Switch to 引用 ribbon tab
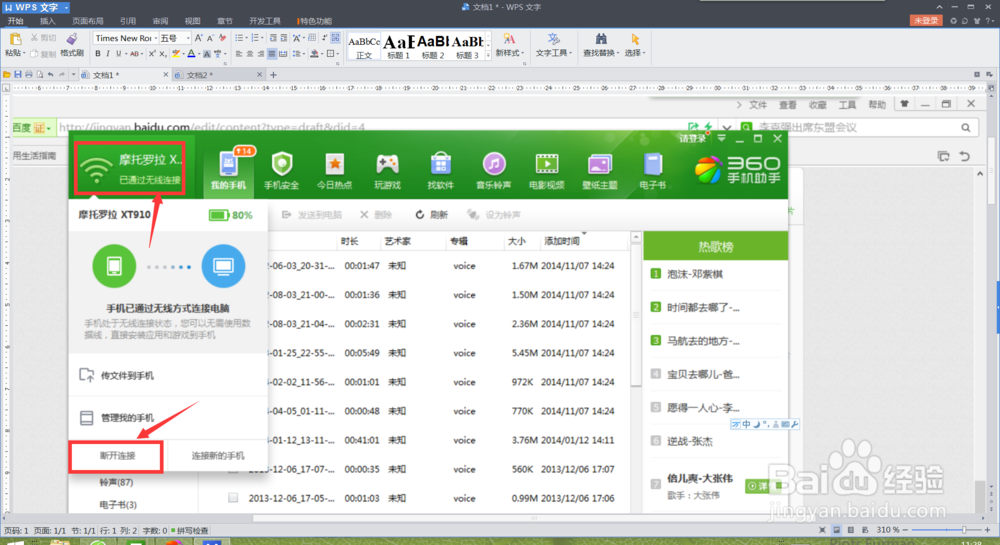The width and height of the screenshot is (1000, 545). click(x=128, y=21)
